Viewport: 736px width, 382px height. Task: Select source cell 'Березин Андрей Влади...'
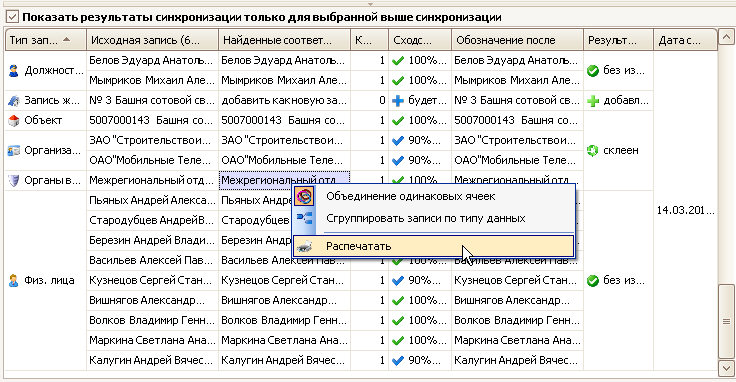[153, 240]
